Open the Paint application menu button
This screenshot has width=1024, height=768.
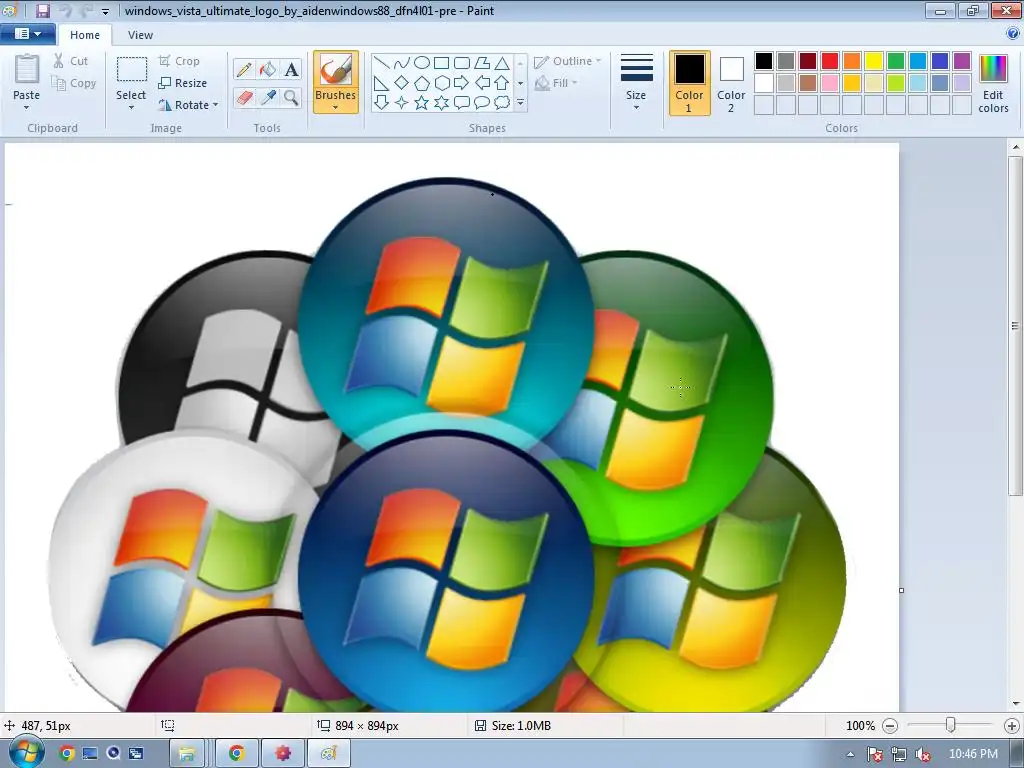point(27,34)
